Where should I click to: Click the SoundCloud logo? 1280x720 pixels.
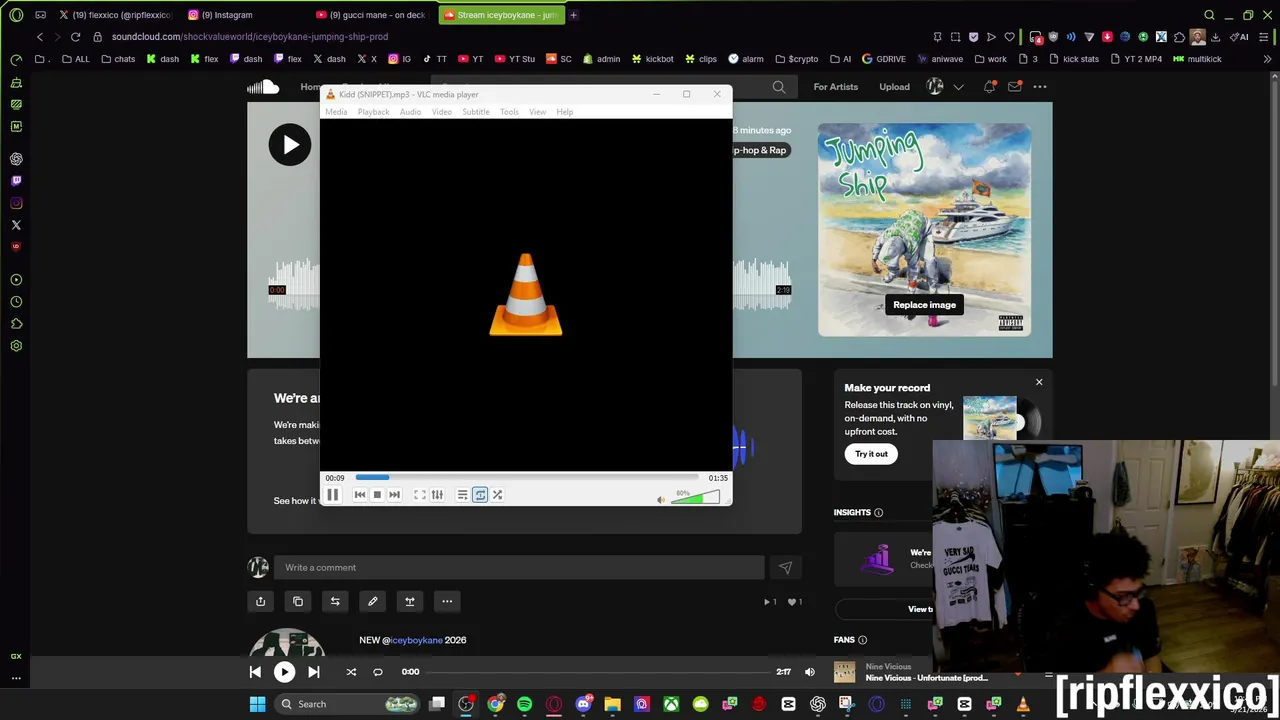263,87
